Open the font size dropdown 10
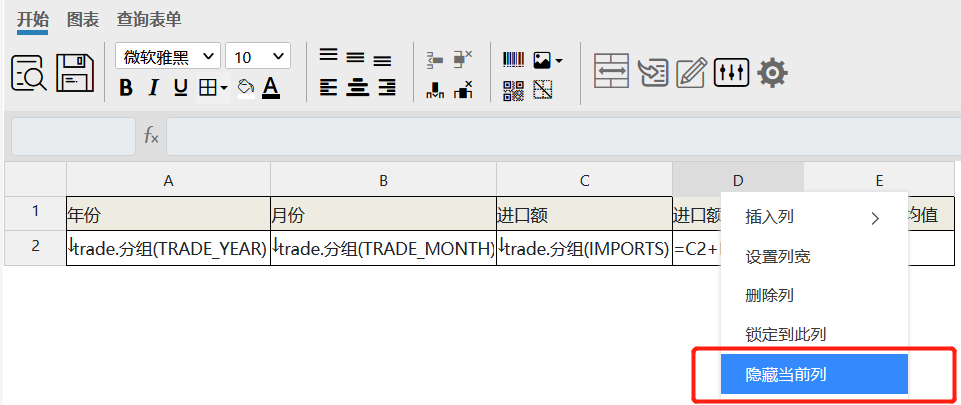This screenshot has height=405, width=961. pyautogui.click(x=258, y=57)
